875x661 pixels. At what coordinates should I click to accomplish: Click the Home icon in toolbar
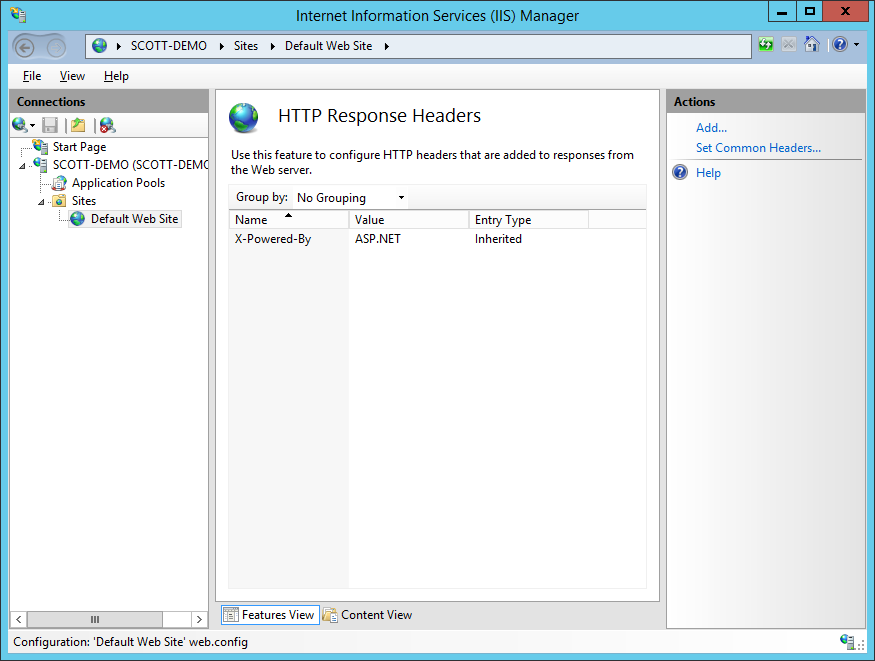coord(811,44)
